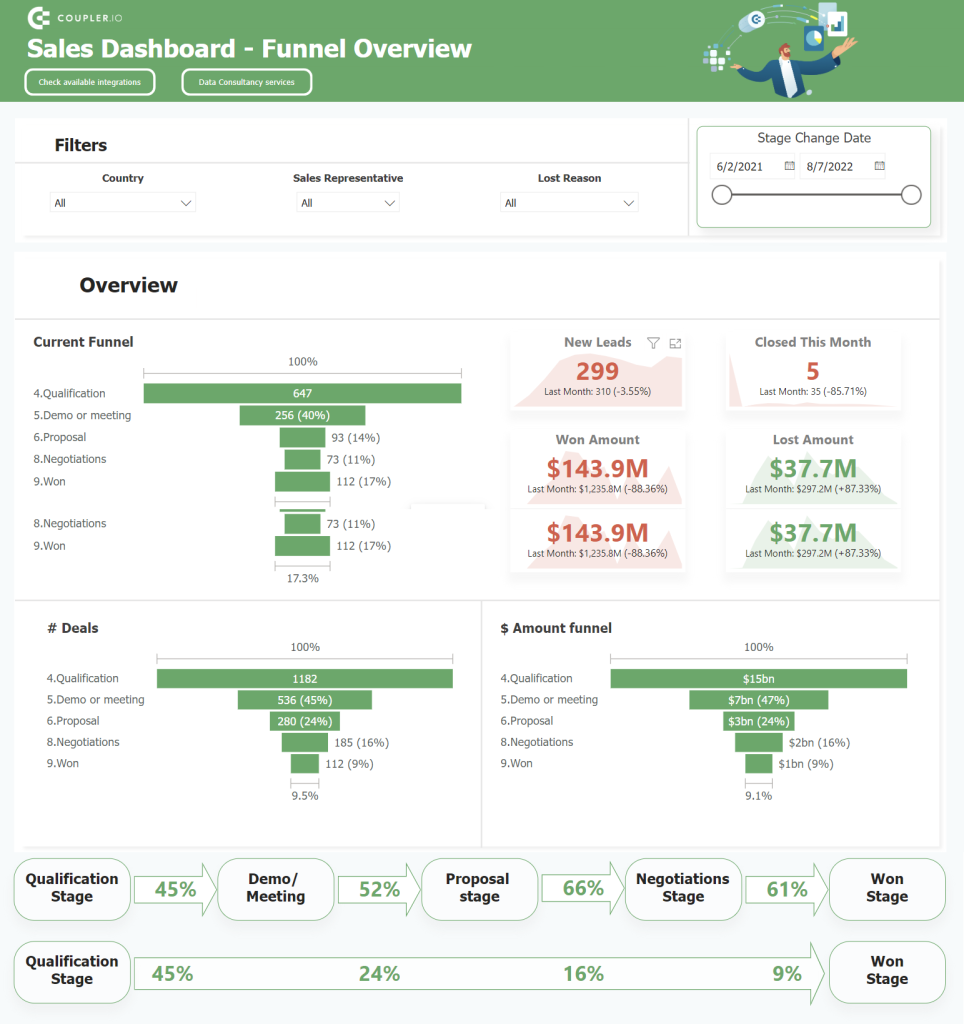Click the Coupler.io logo icon

pyautogui.click(x=38, y=18)
